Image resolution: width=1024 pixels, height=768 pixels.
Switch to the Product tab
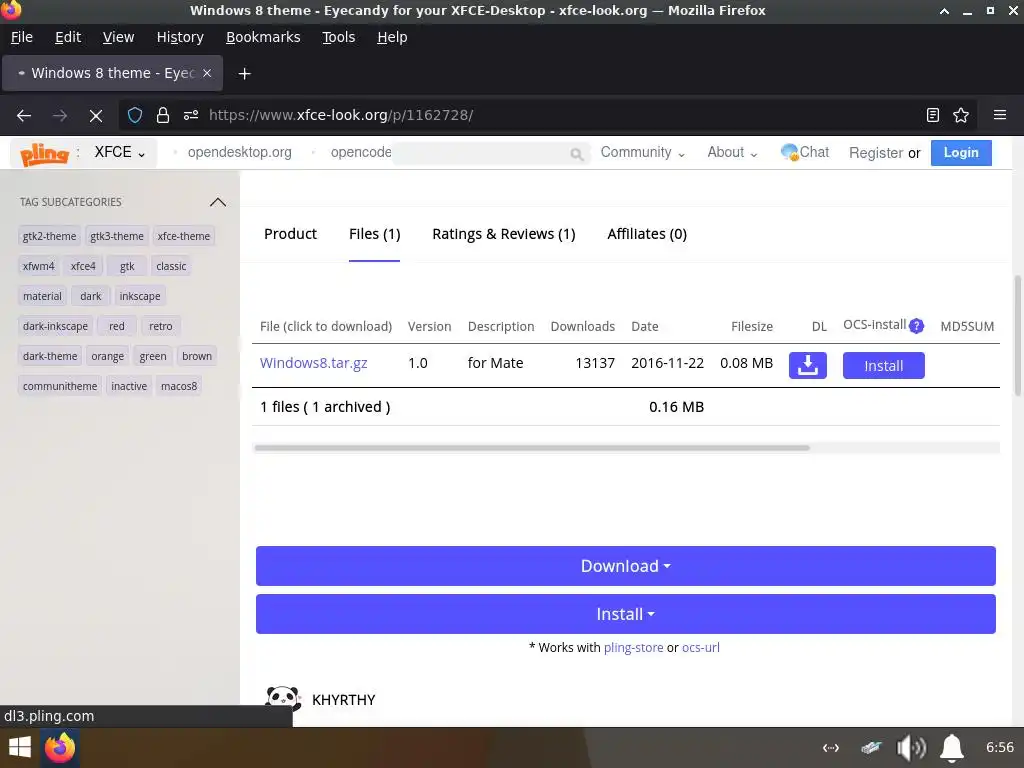290,234
